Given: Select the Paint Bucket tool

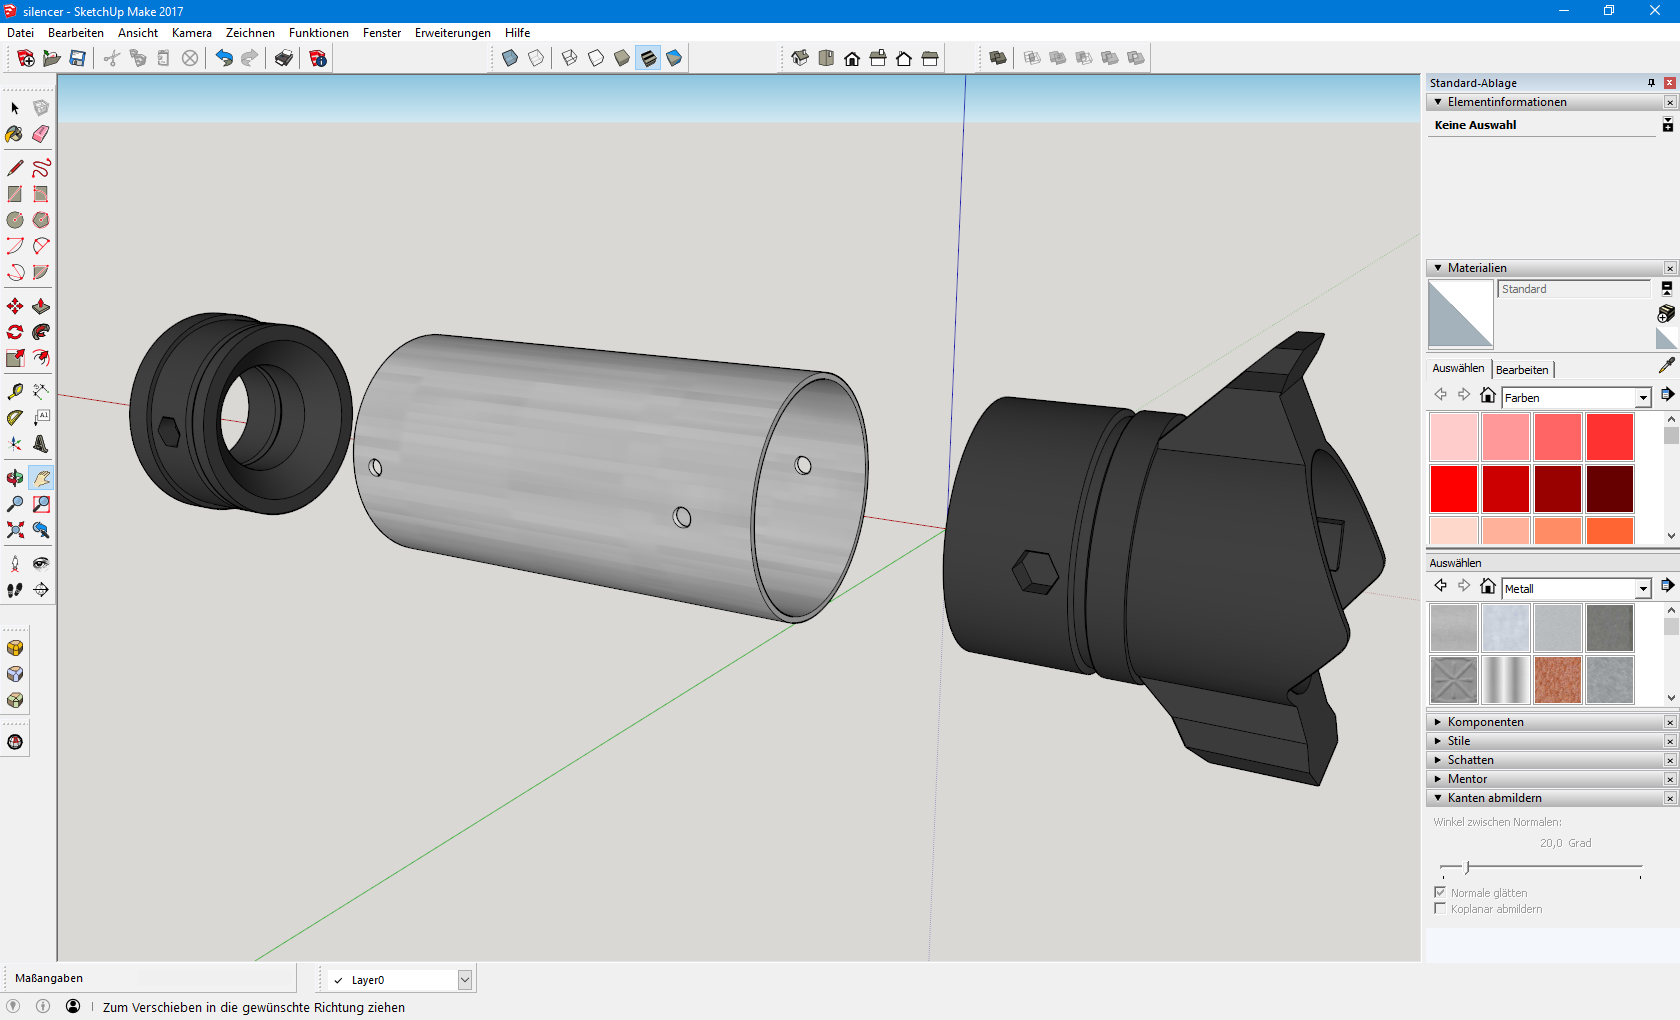Looking at the screenshot, I should (15, 134).
